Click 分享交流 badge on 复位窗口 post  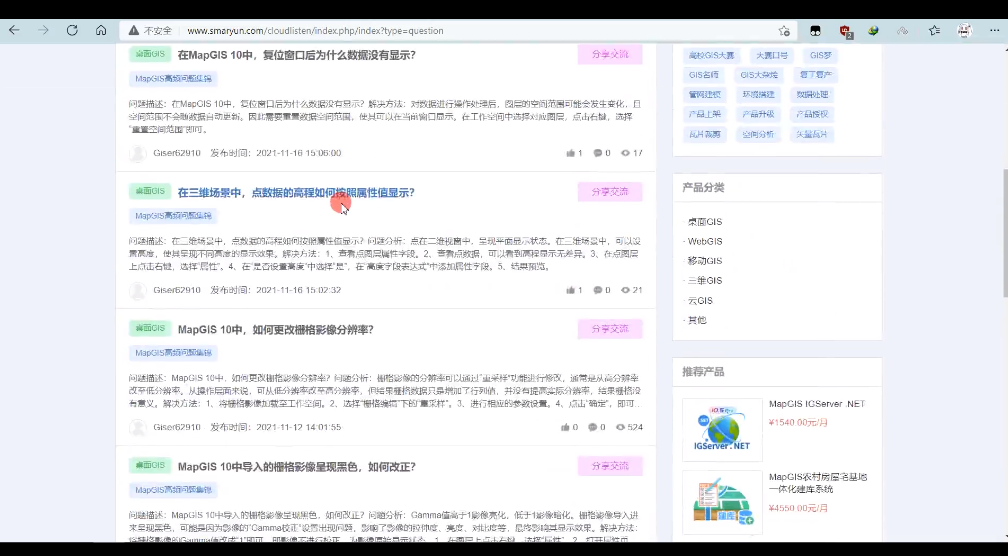point(610,55)
